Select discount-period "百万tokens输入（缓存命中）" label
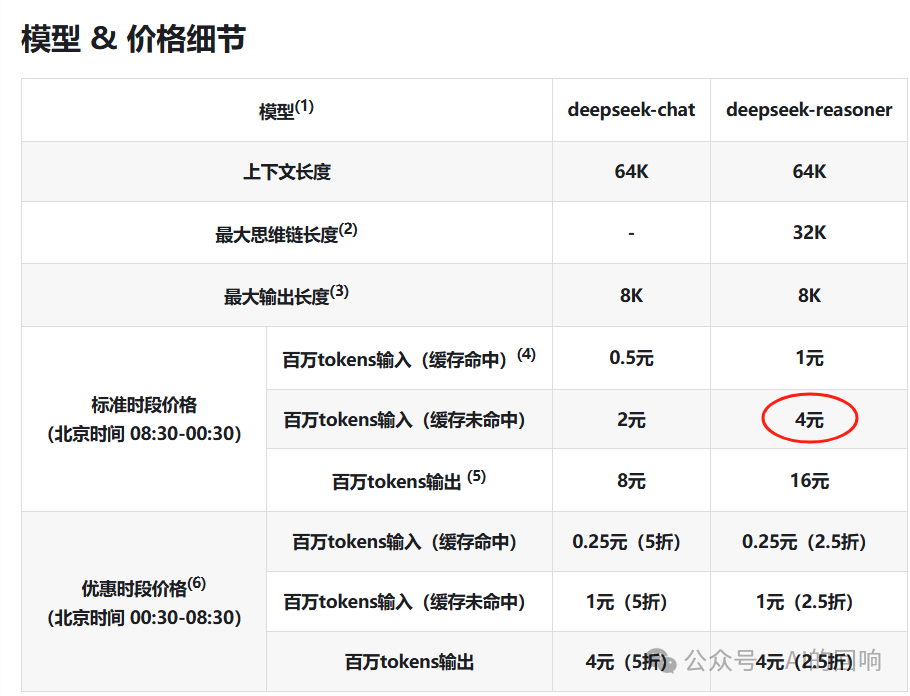The width and height of the screenshot is (910, 696). 405,542
